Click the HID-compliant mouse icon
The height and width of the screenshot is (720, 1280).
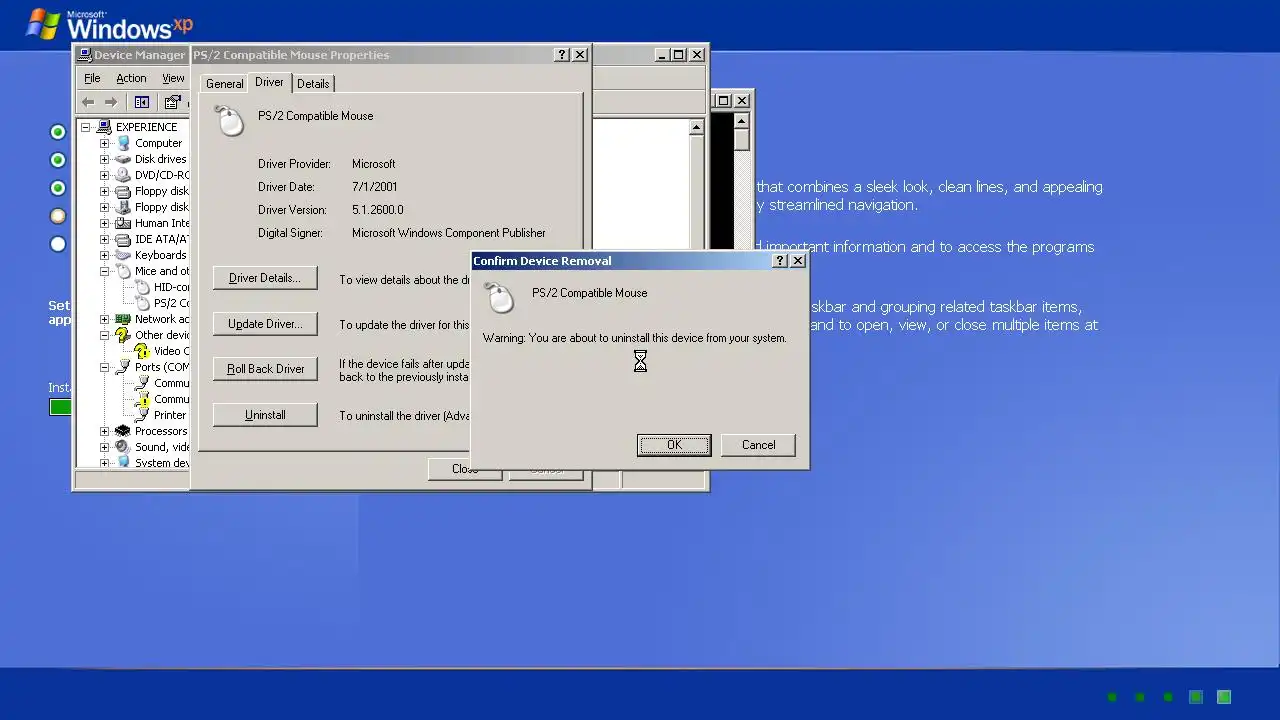pyautogui.click(x=142, y=287)
